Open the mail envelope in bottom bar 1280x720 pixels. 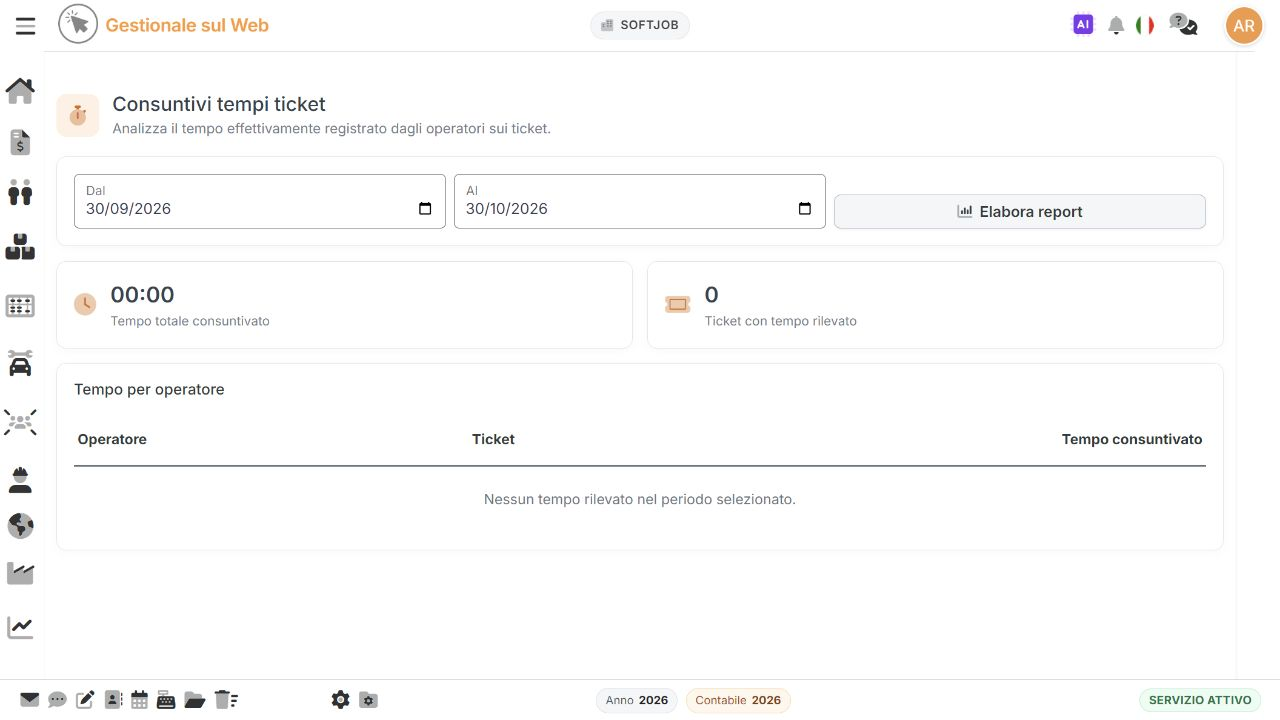click(30, 700)
